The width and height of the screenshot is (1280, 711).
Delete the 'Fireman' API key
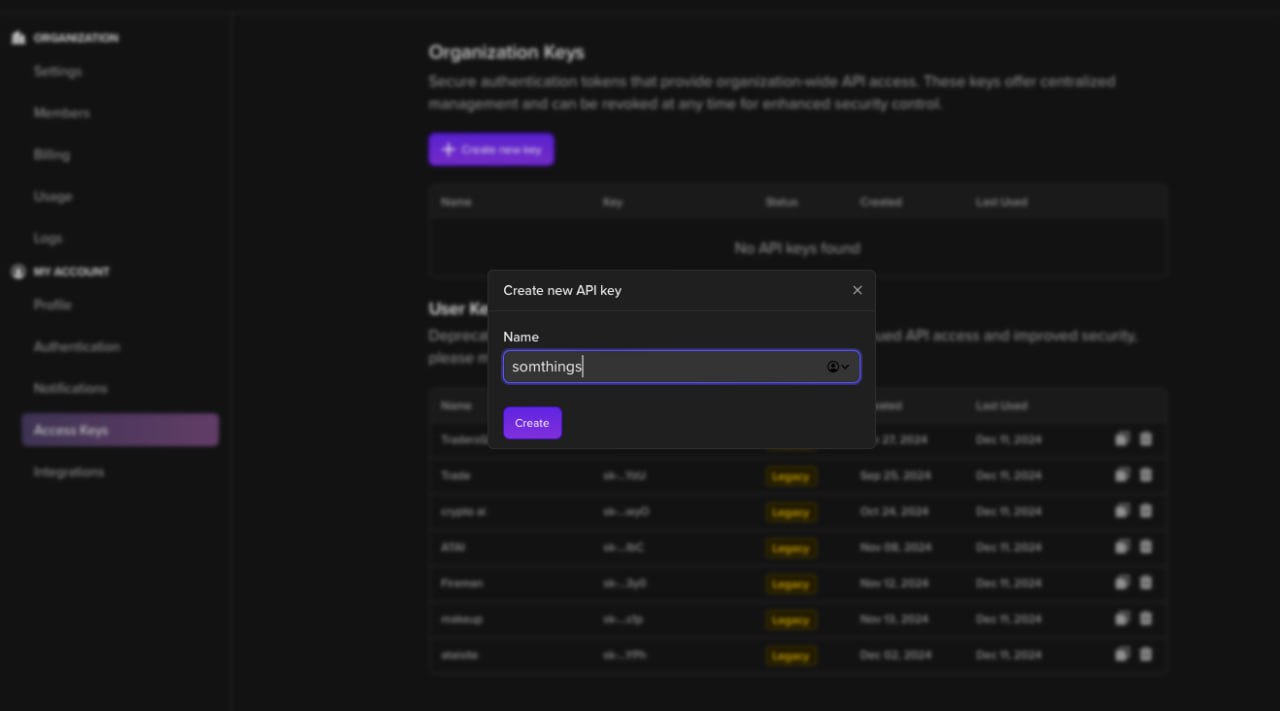tap(1146, 582)
